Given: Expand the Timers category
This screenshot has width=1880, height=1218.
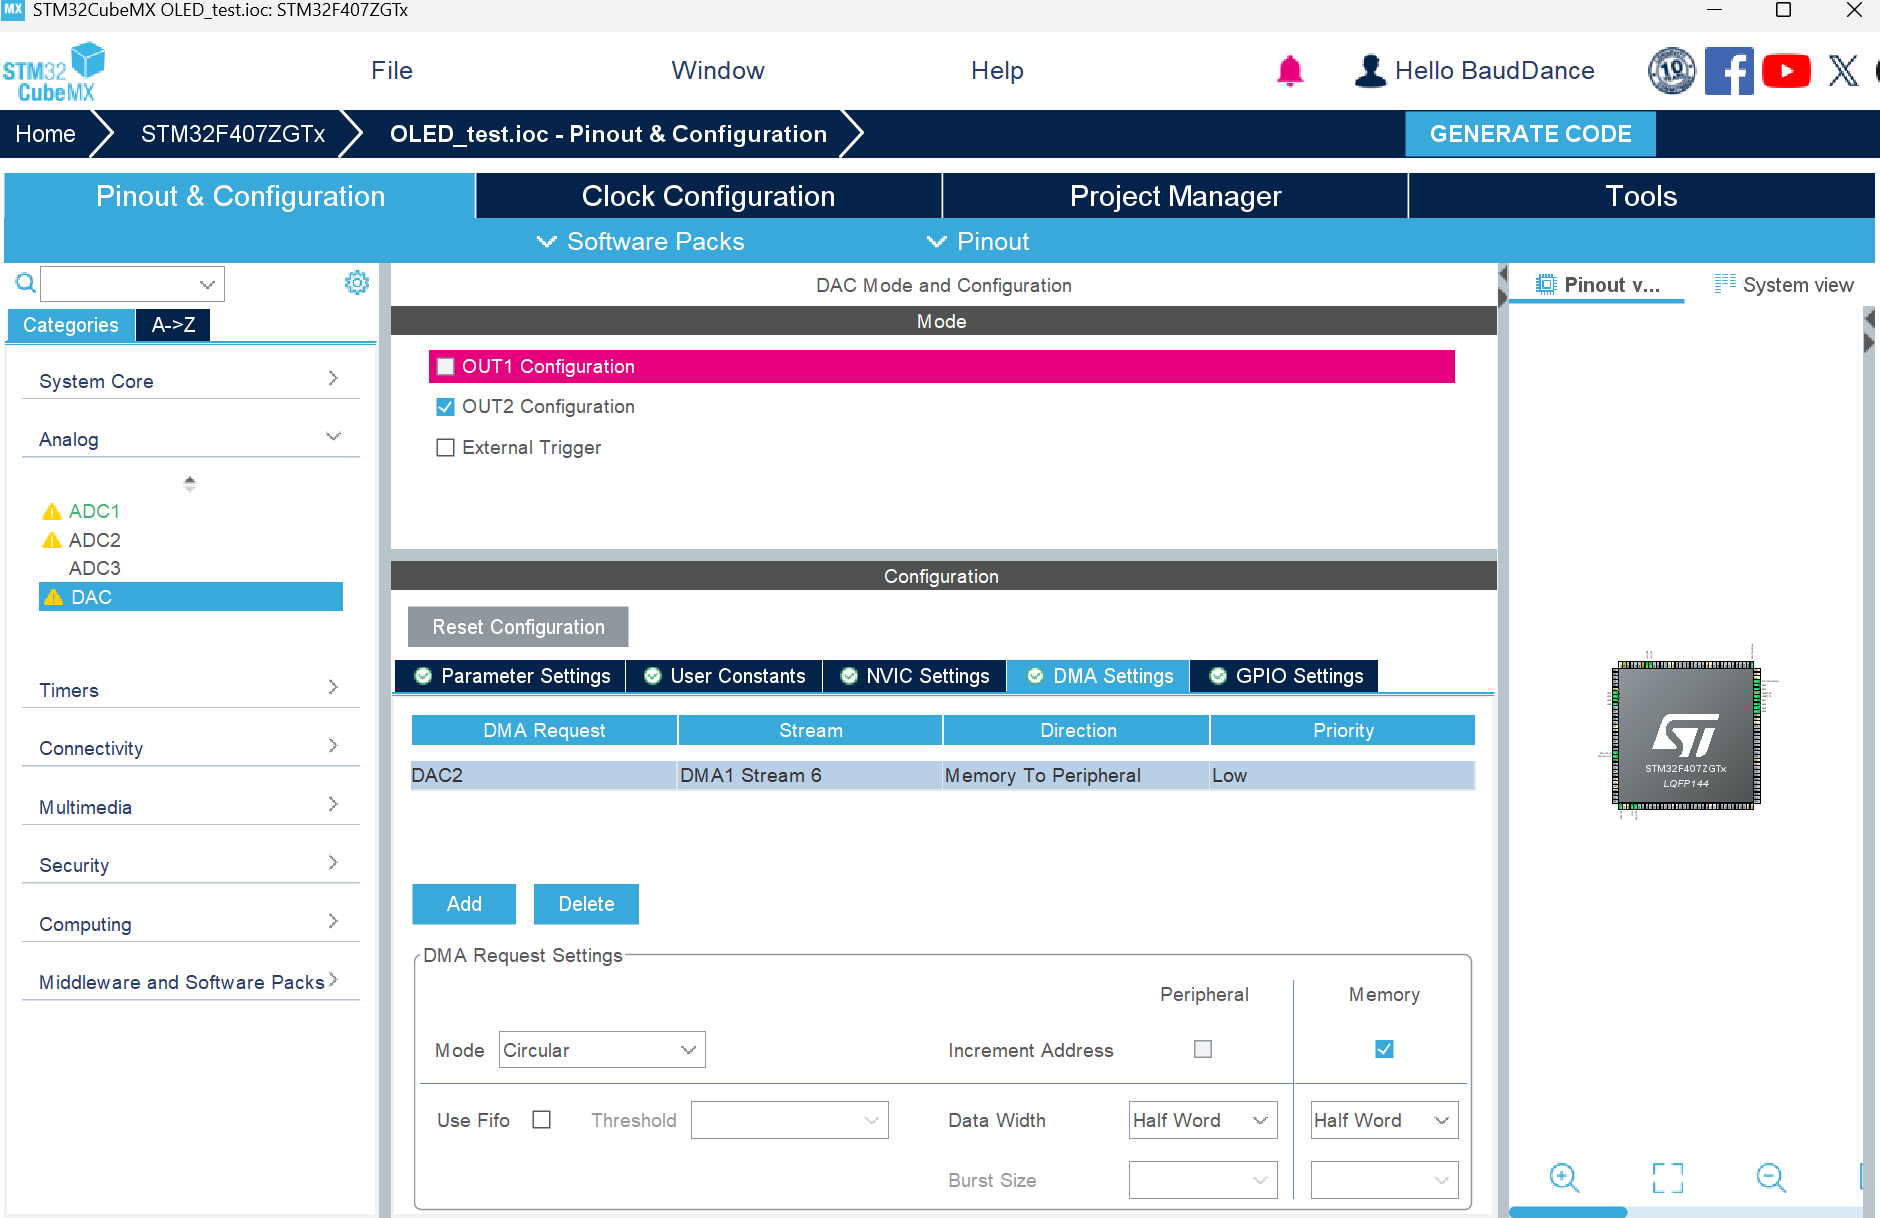Looking at the screenshot, I should coord(190,690).
